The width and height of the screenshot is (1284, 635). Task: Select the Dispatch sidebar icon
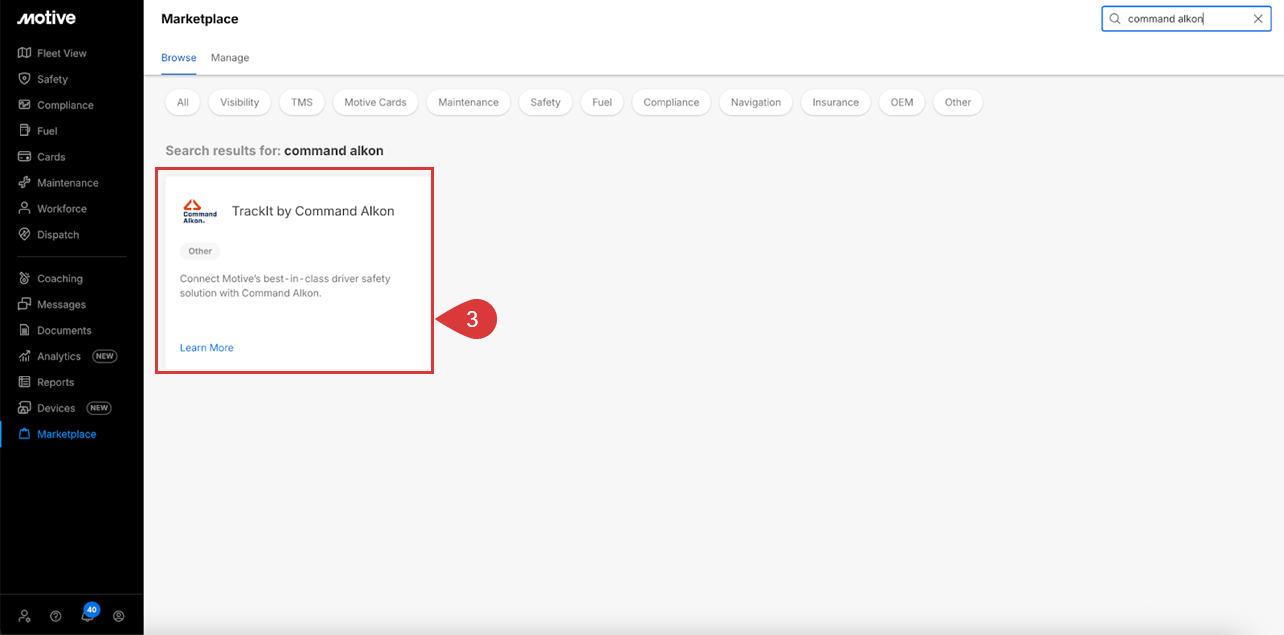[x=24, y=234]
